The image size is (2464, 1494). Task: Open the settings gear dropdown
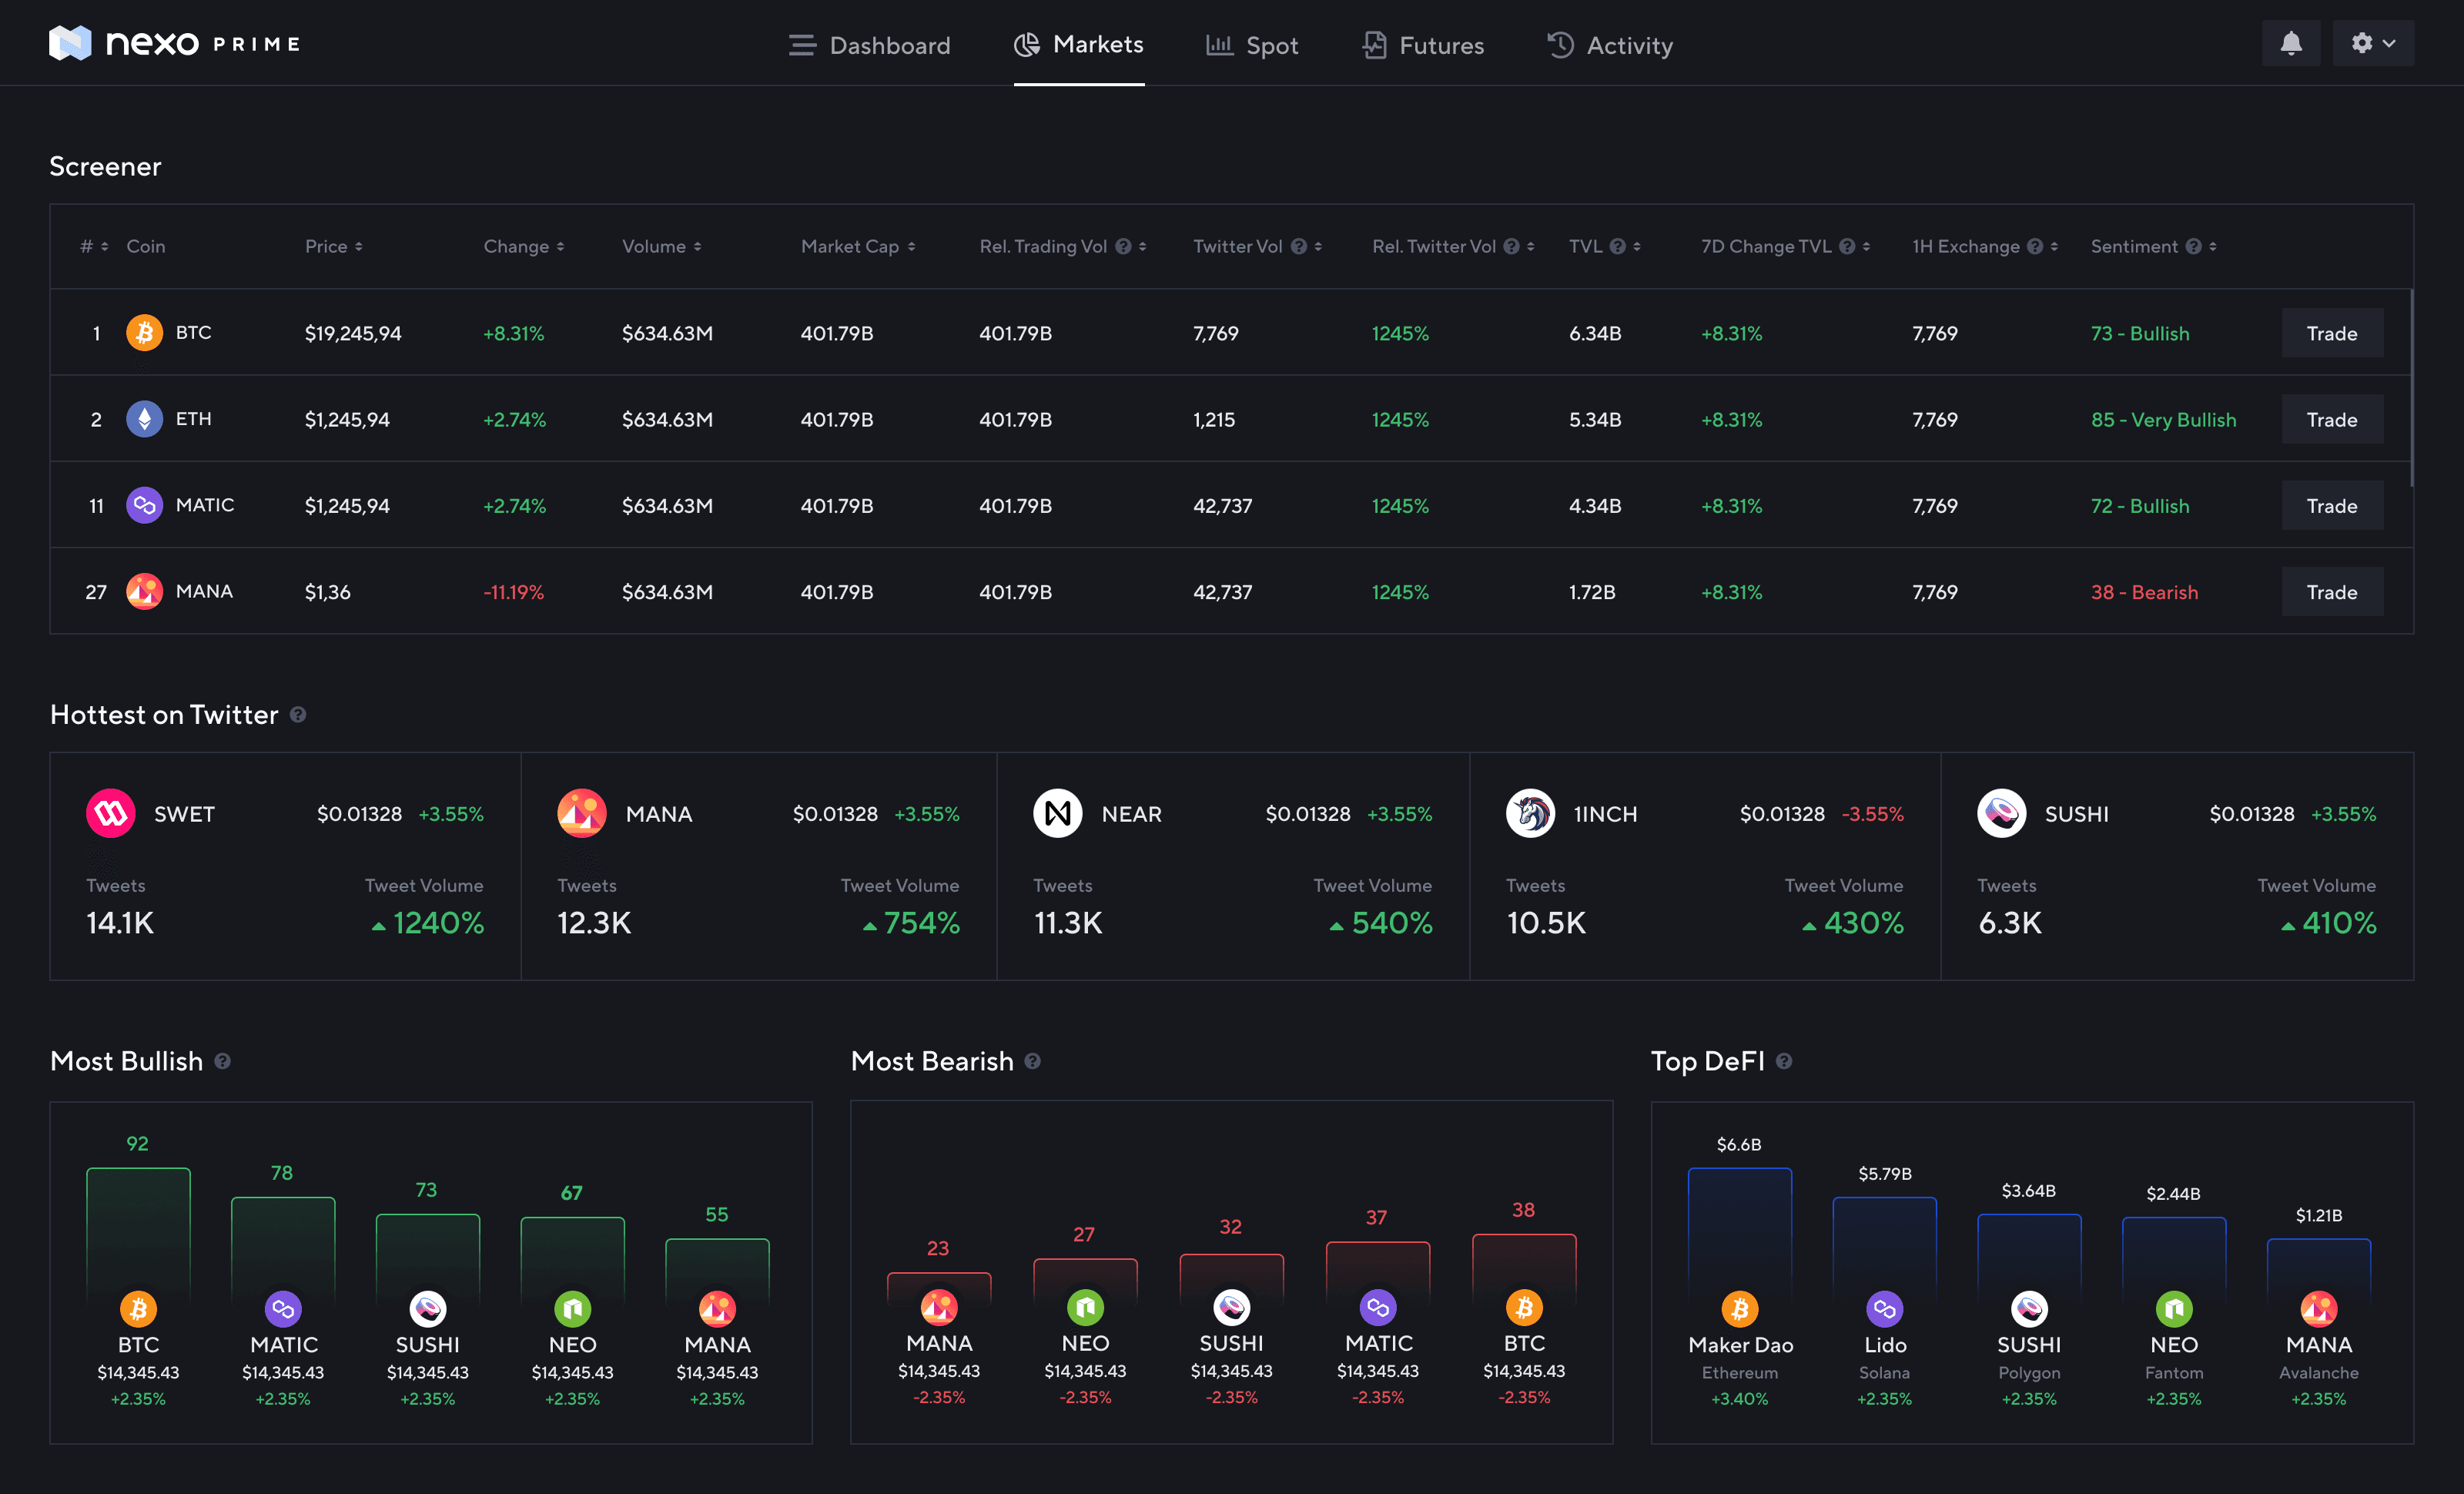coord(2372,44)
